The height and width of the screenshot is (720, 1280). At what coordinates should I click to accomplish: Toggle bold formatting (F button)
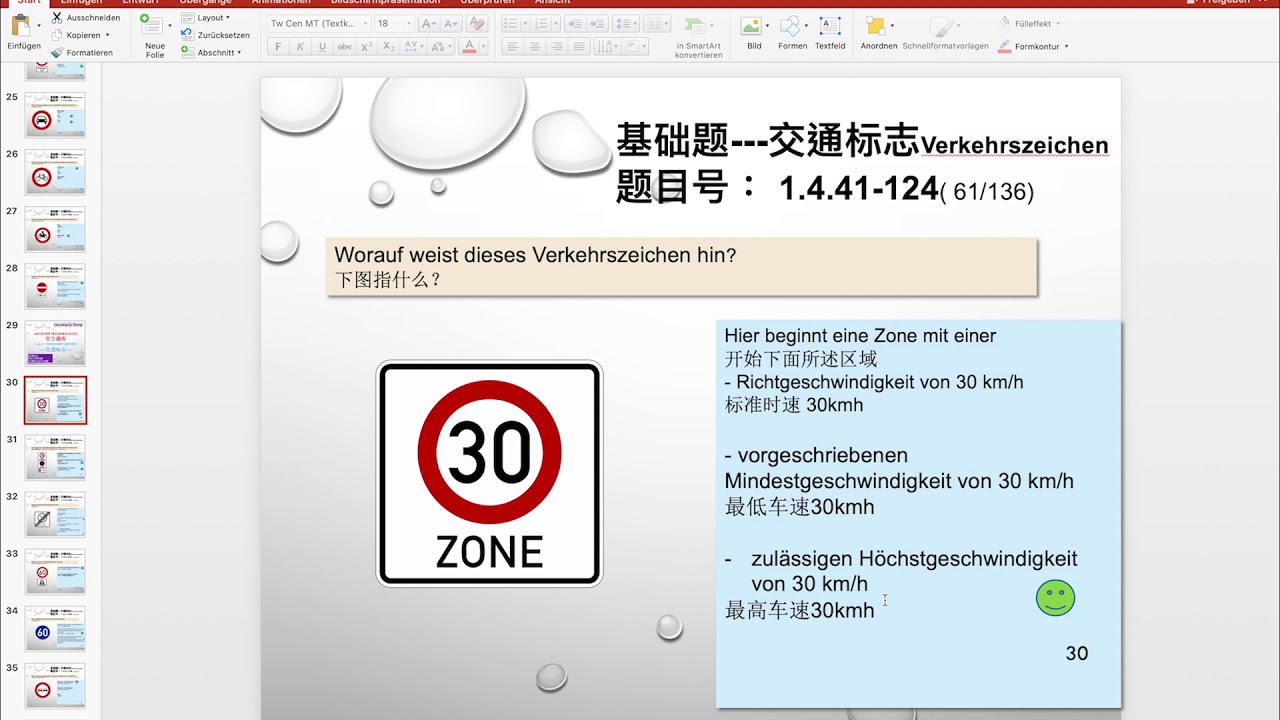coord(278,46)
